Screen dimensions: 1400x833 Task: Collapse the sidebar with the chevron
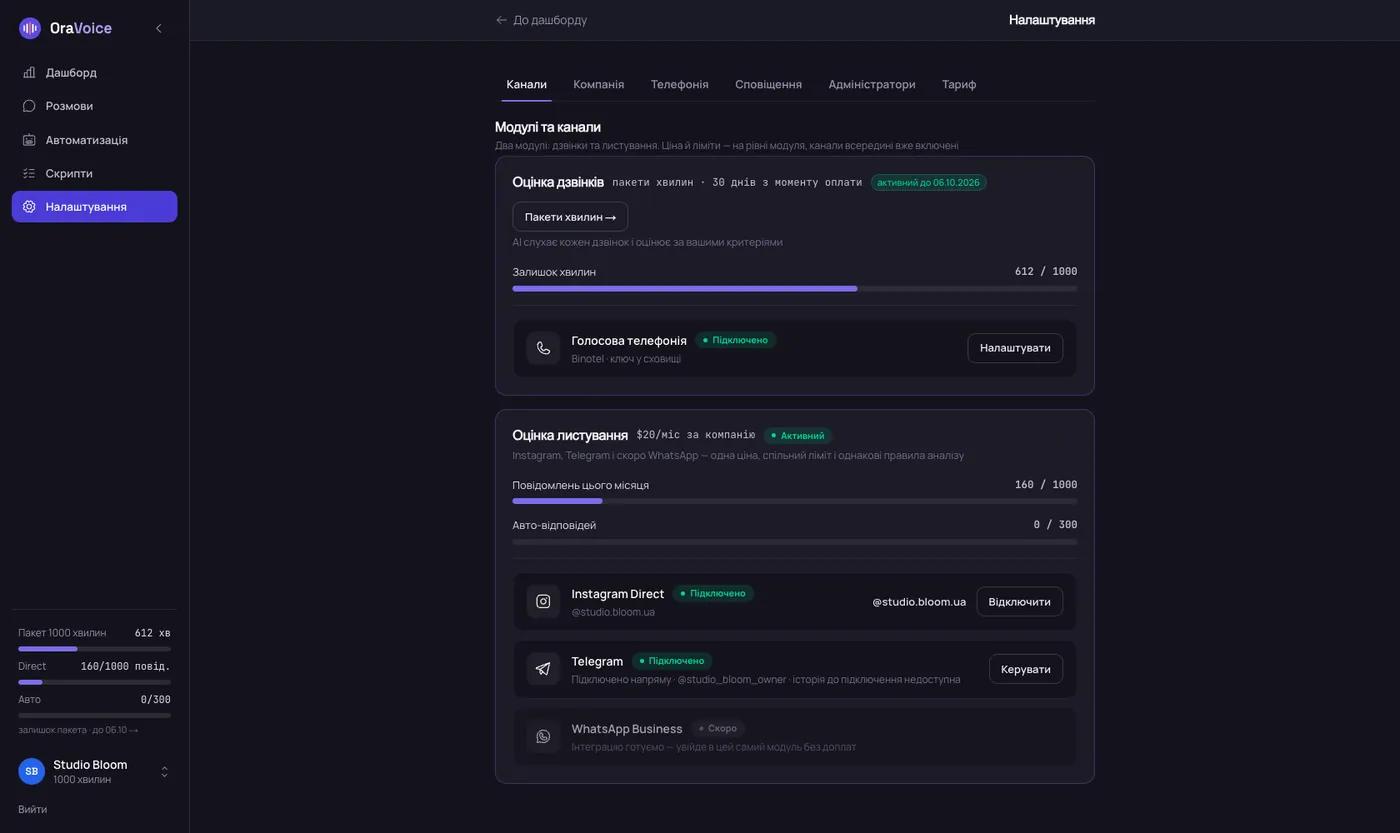pos(158,28)
